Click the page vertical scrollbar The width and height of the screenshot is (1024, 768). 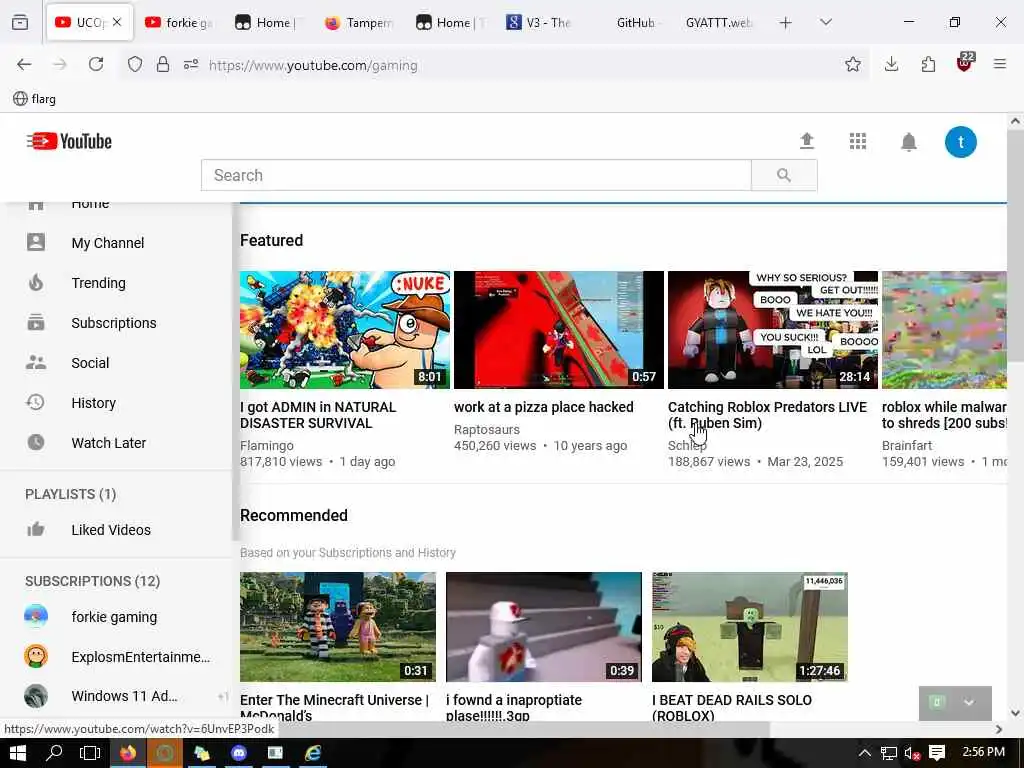1015,245
